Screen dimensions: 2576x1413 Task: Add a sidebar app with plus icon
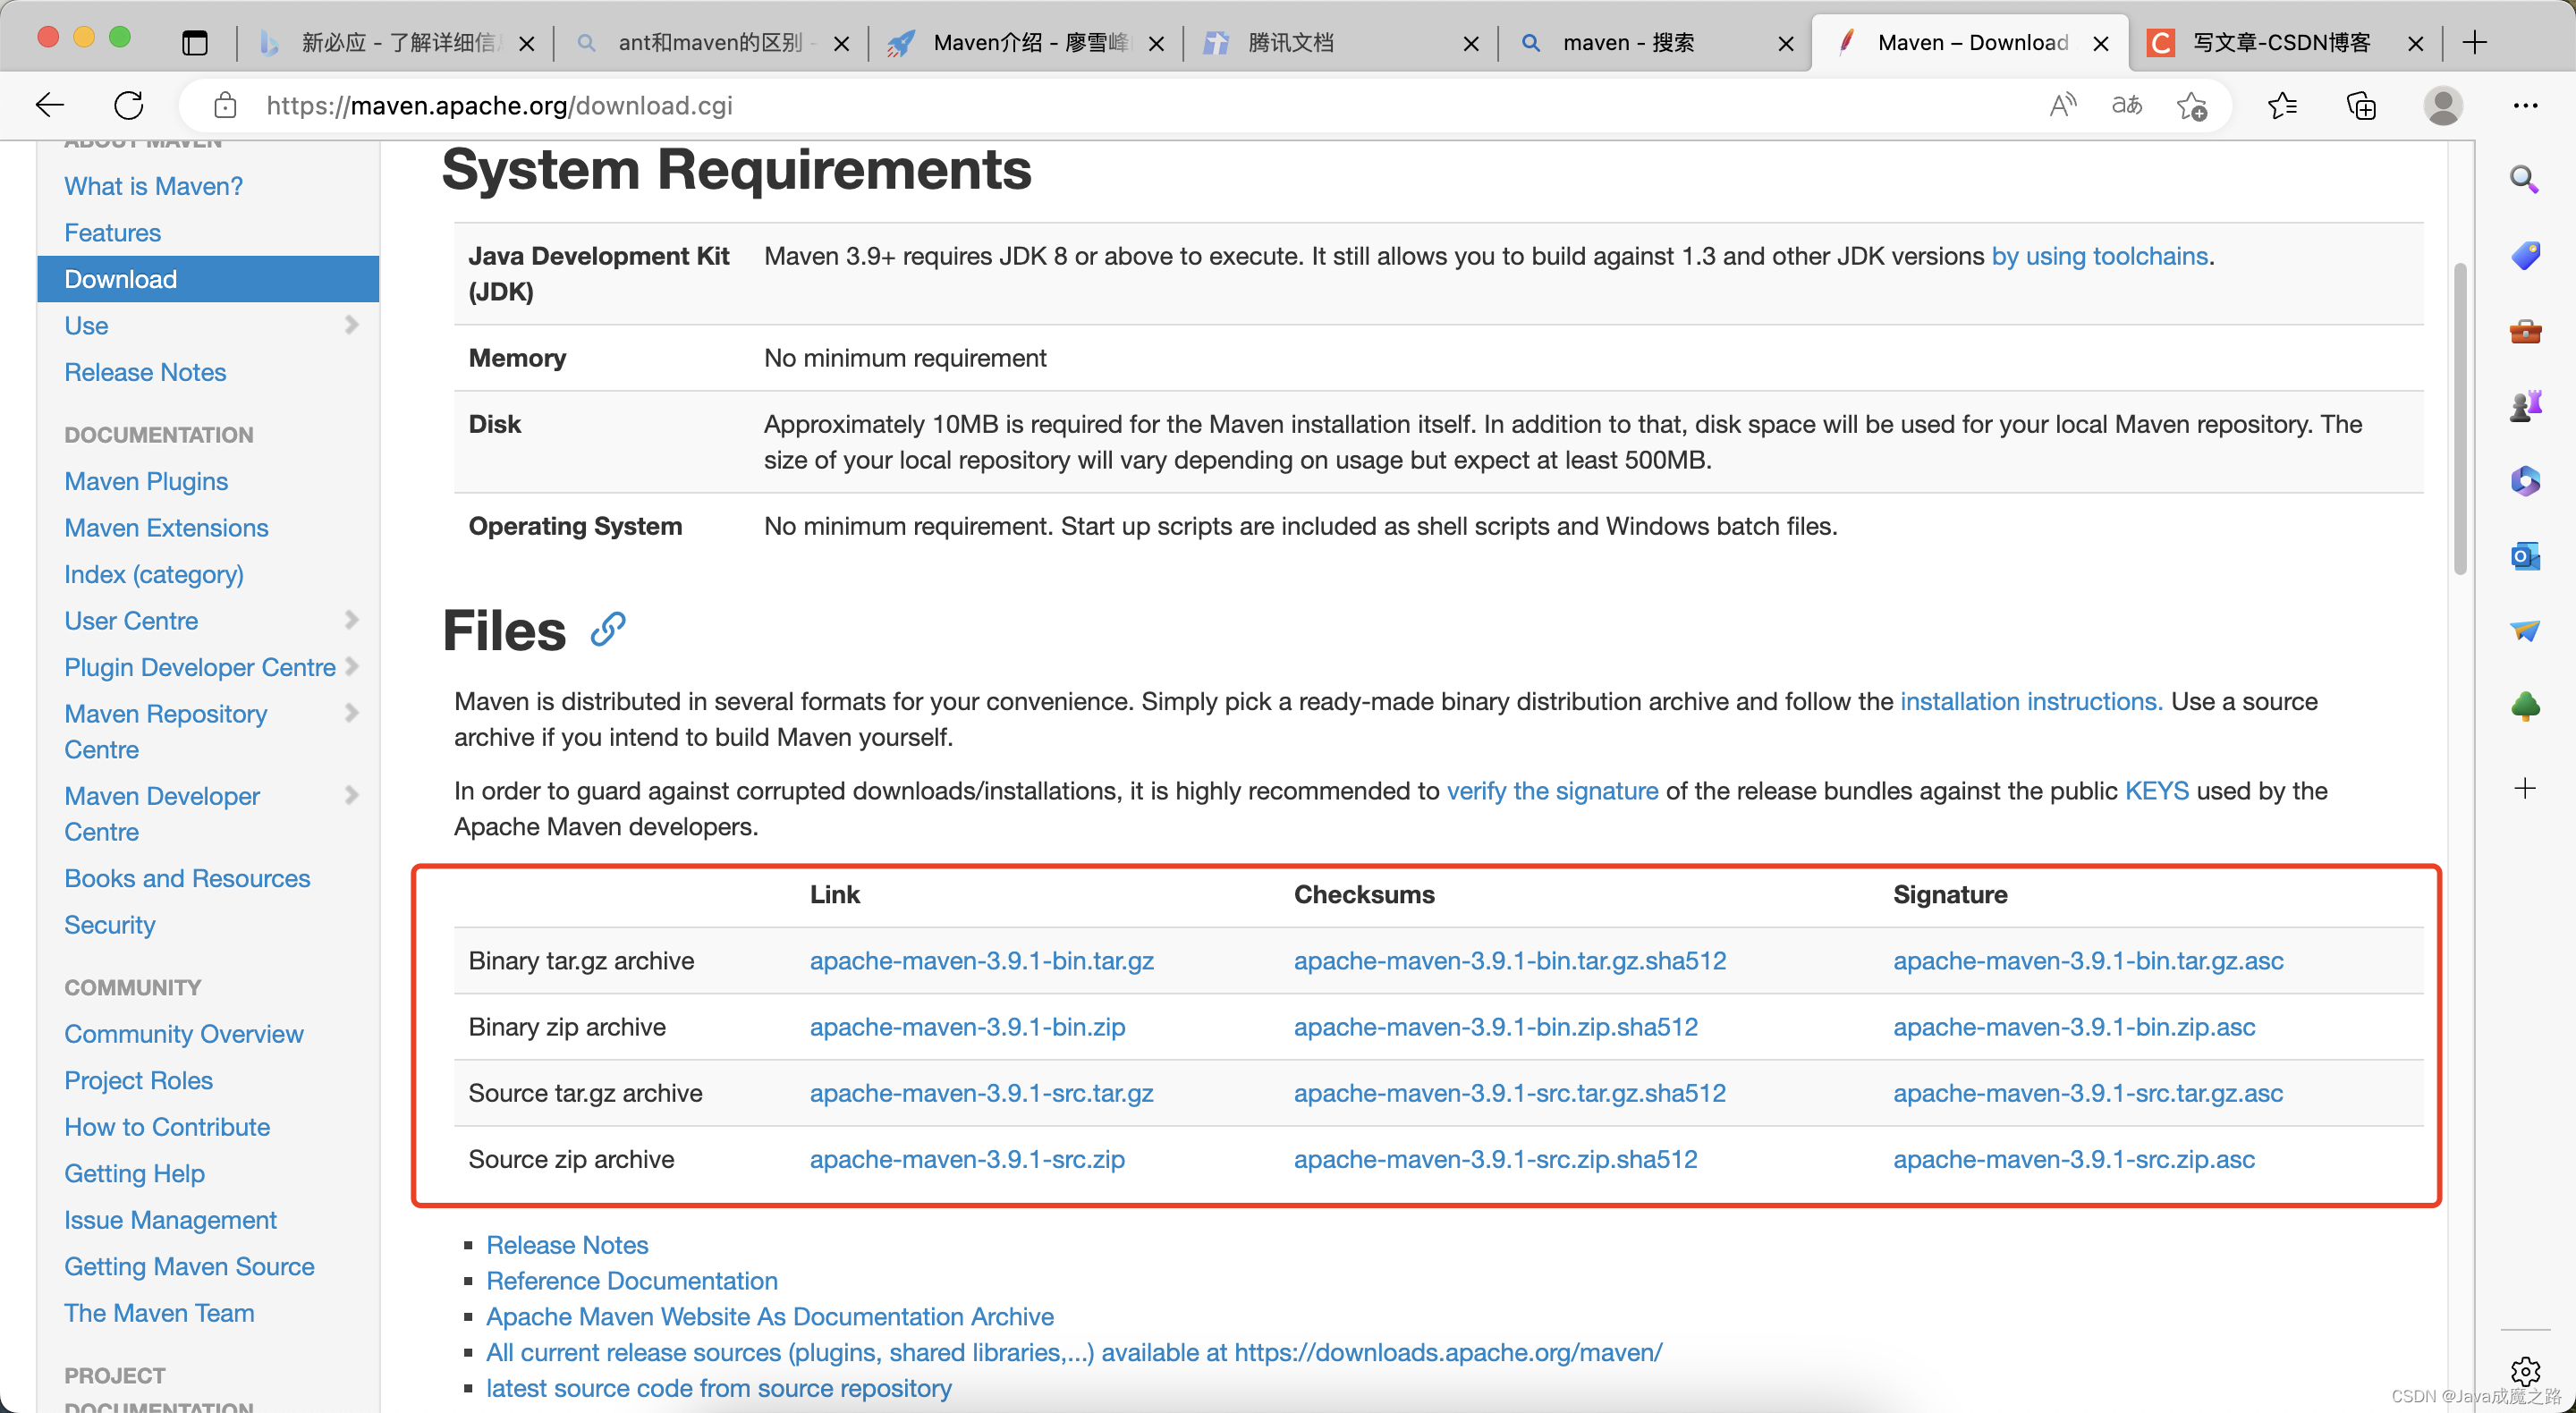point(2525,788)
